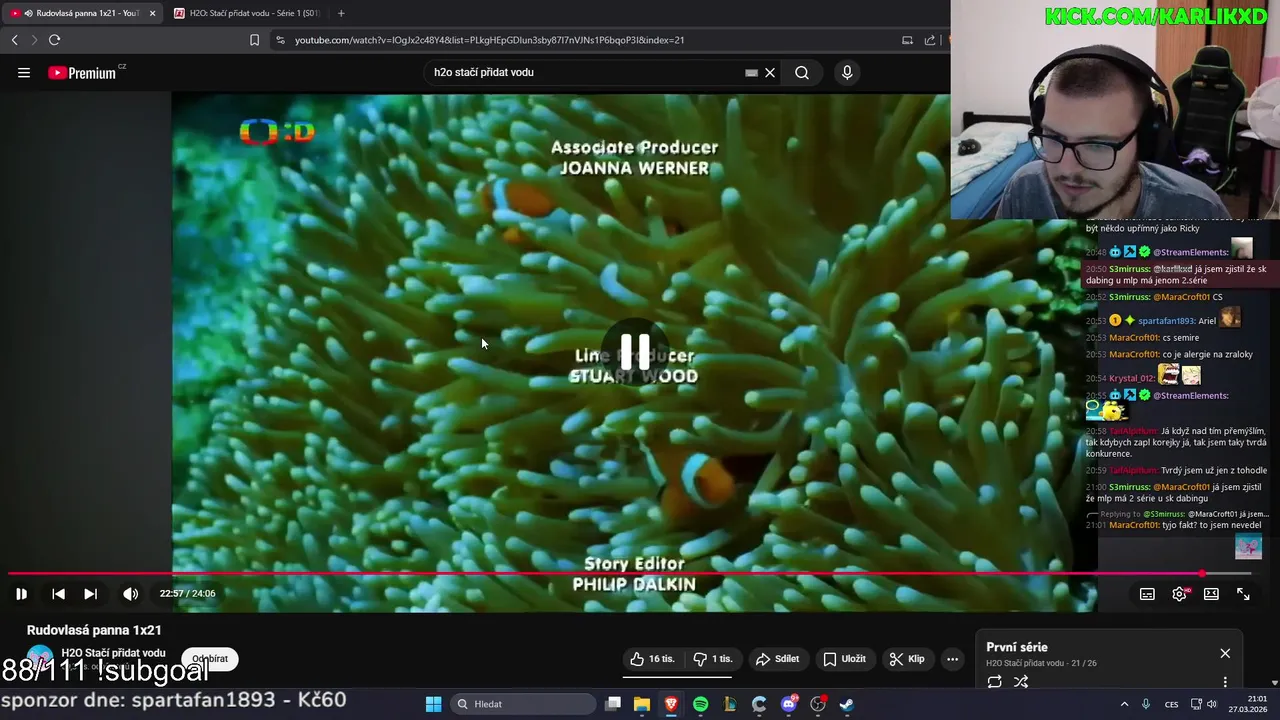Close the Rudovlasá panna 1x21 tab
This screenshot has height=720, width=1280.
(x=153, y=13)
